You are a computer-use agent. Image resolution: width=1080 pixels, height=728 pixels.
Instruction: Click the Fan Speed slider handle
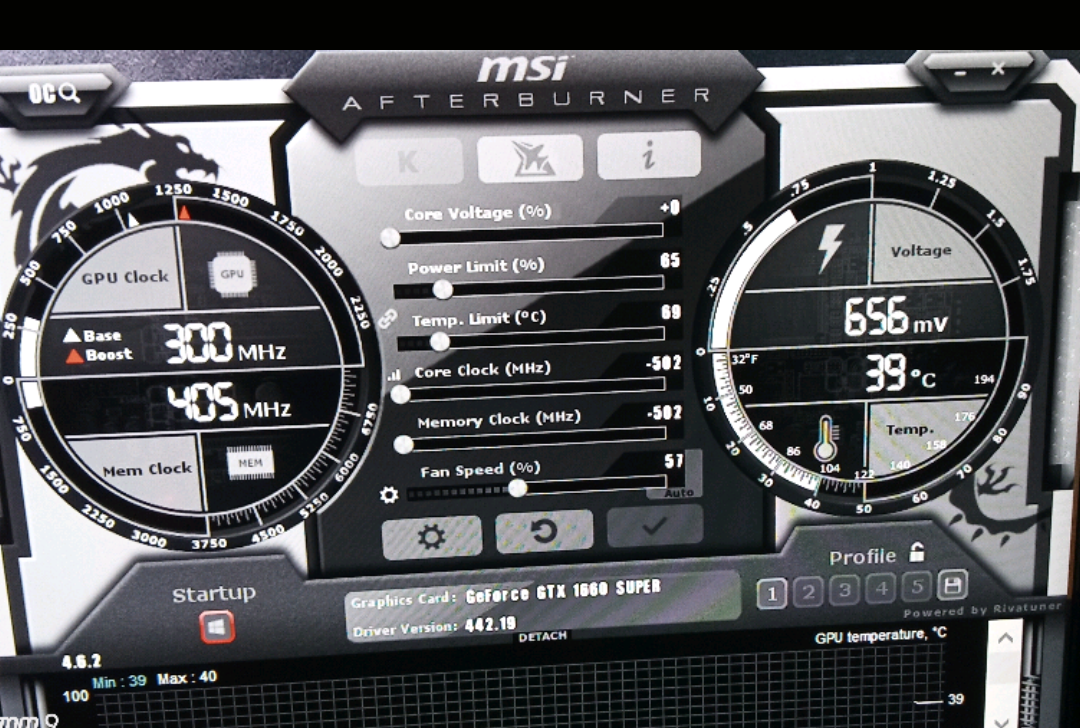tap(517, 488)
